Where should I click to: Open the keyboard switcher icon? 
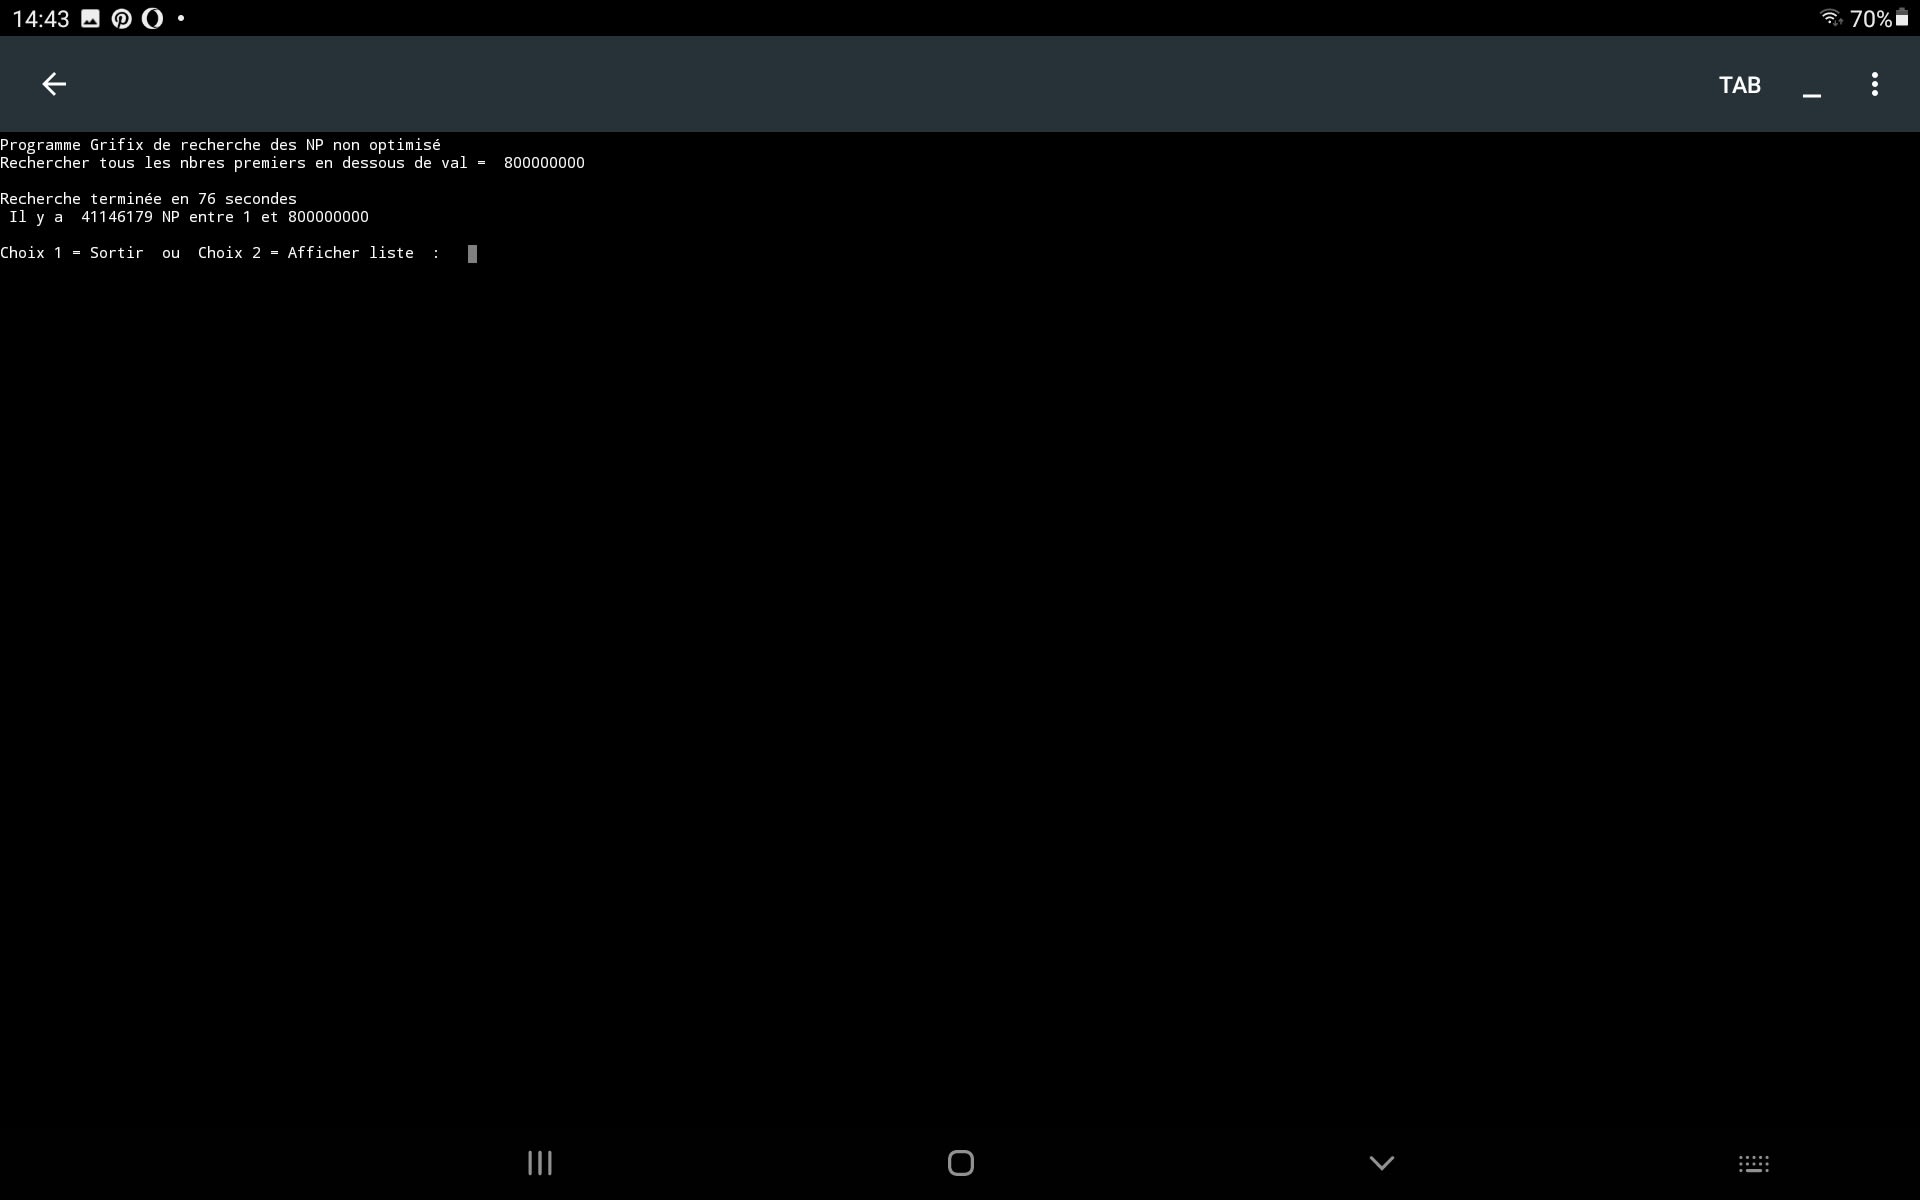click(1753, 1164)
